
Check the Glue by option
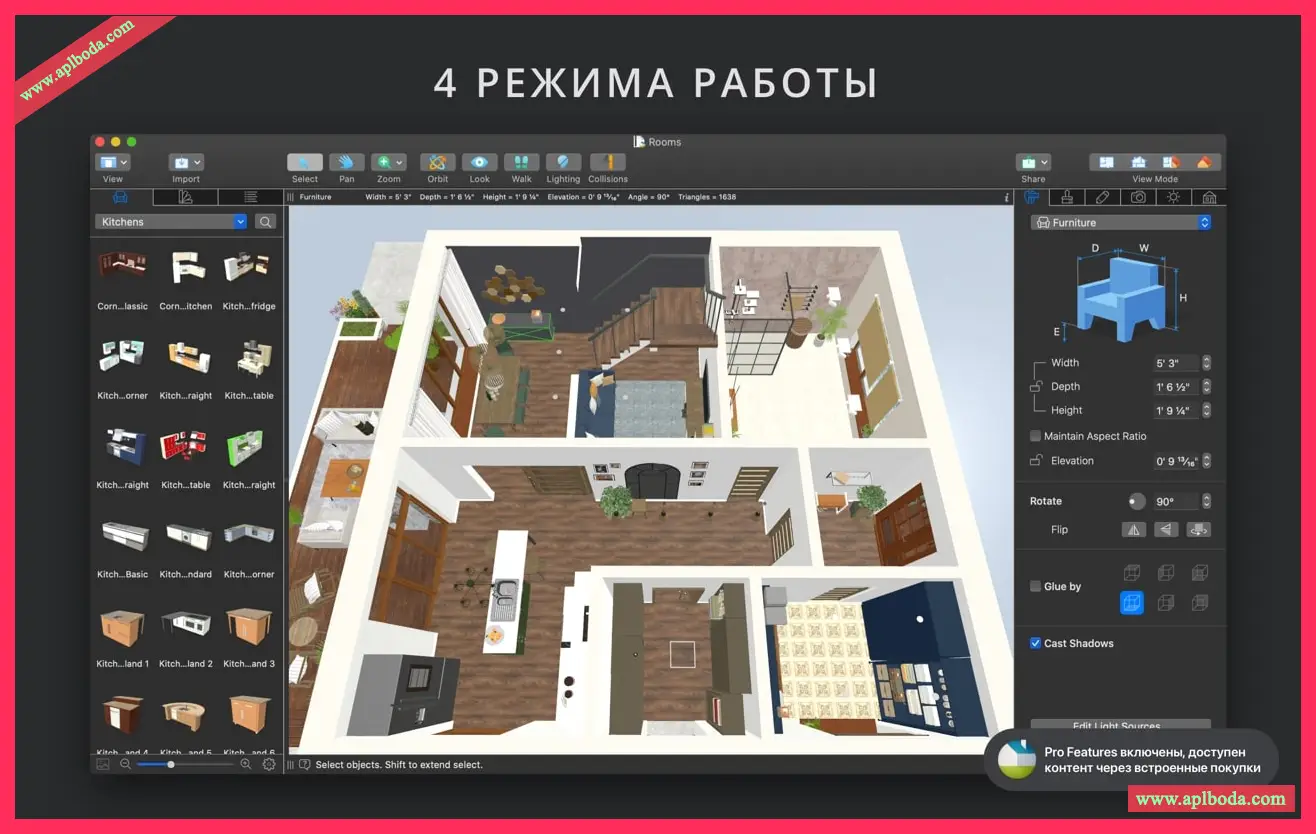1035,586
